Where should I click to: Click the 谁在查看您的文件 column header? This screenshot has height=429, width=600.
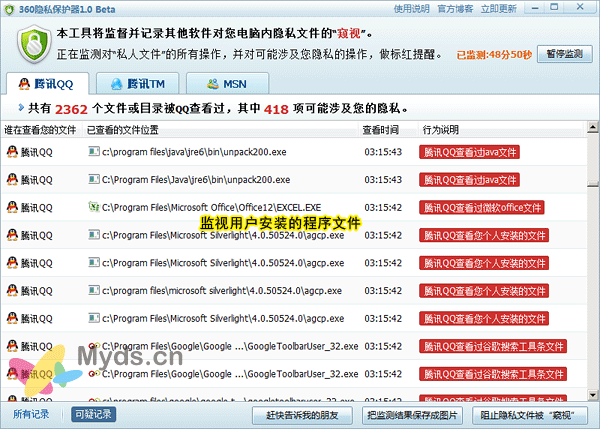tap(40, 130)
